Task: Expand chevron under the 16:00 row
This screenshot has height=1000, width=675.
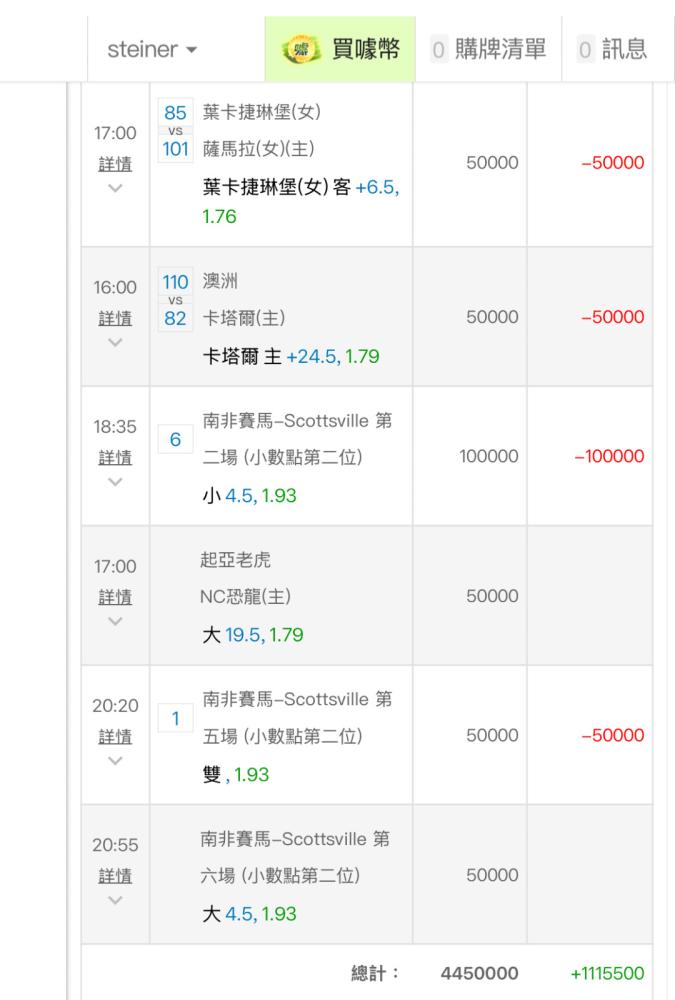Action: [115, 342]
